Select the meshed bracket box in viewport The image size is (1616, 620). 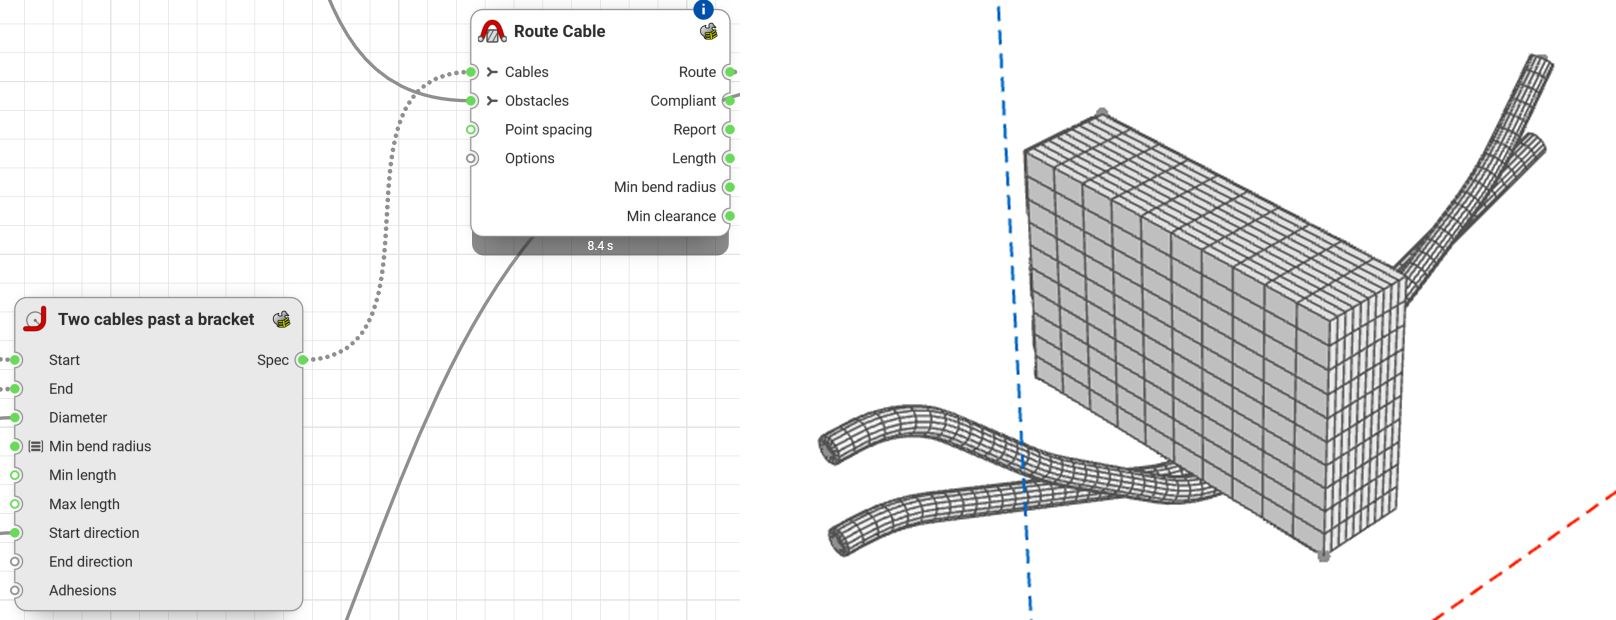tap(1215, 335)
